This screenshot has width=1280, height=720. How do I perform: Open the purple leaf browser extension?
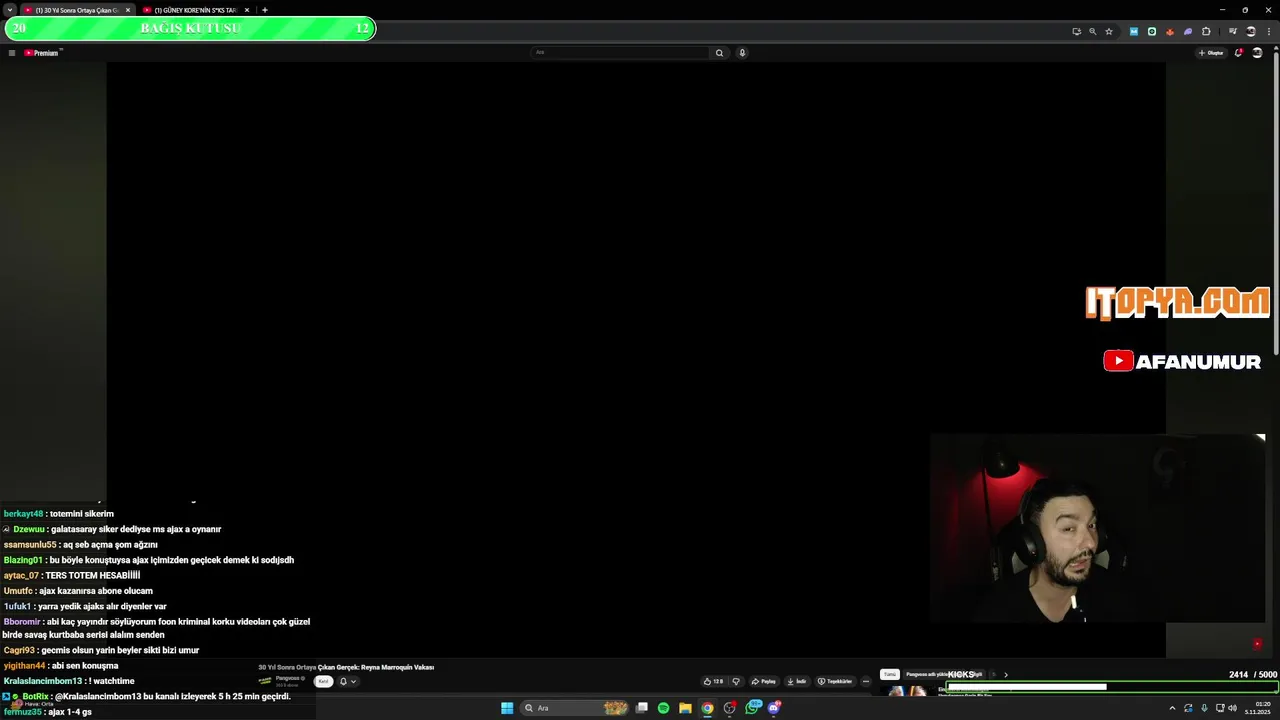click(x=1188, y=31)
